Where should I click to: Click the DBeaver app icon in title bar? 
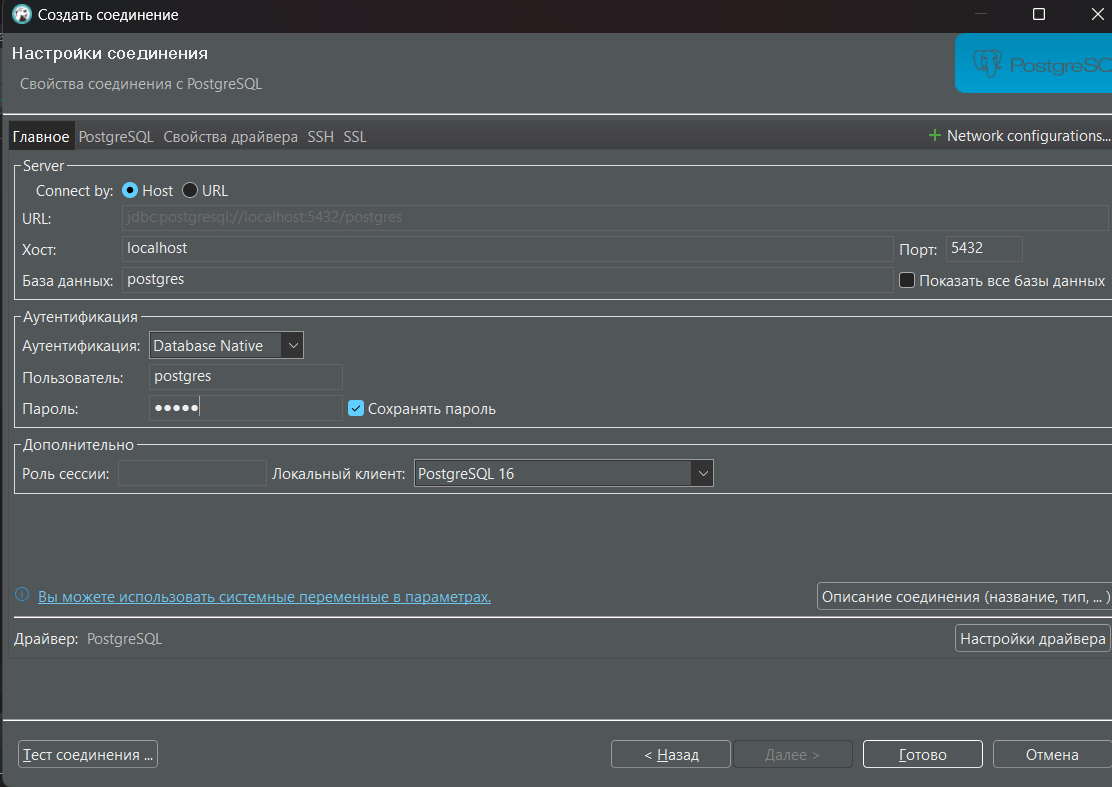[22, 14]
